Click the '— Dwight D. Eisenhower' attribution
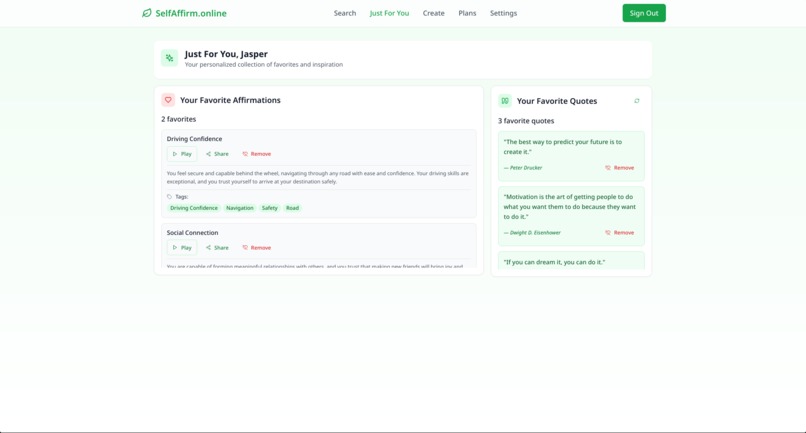The width and height of the screenshot is (806, 433). 532,232
